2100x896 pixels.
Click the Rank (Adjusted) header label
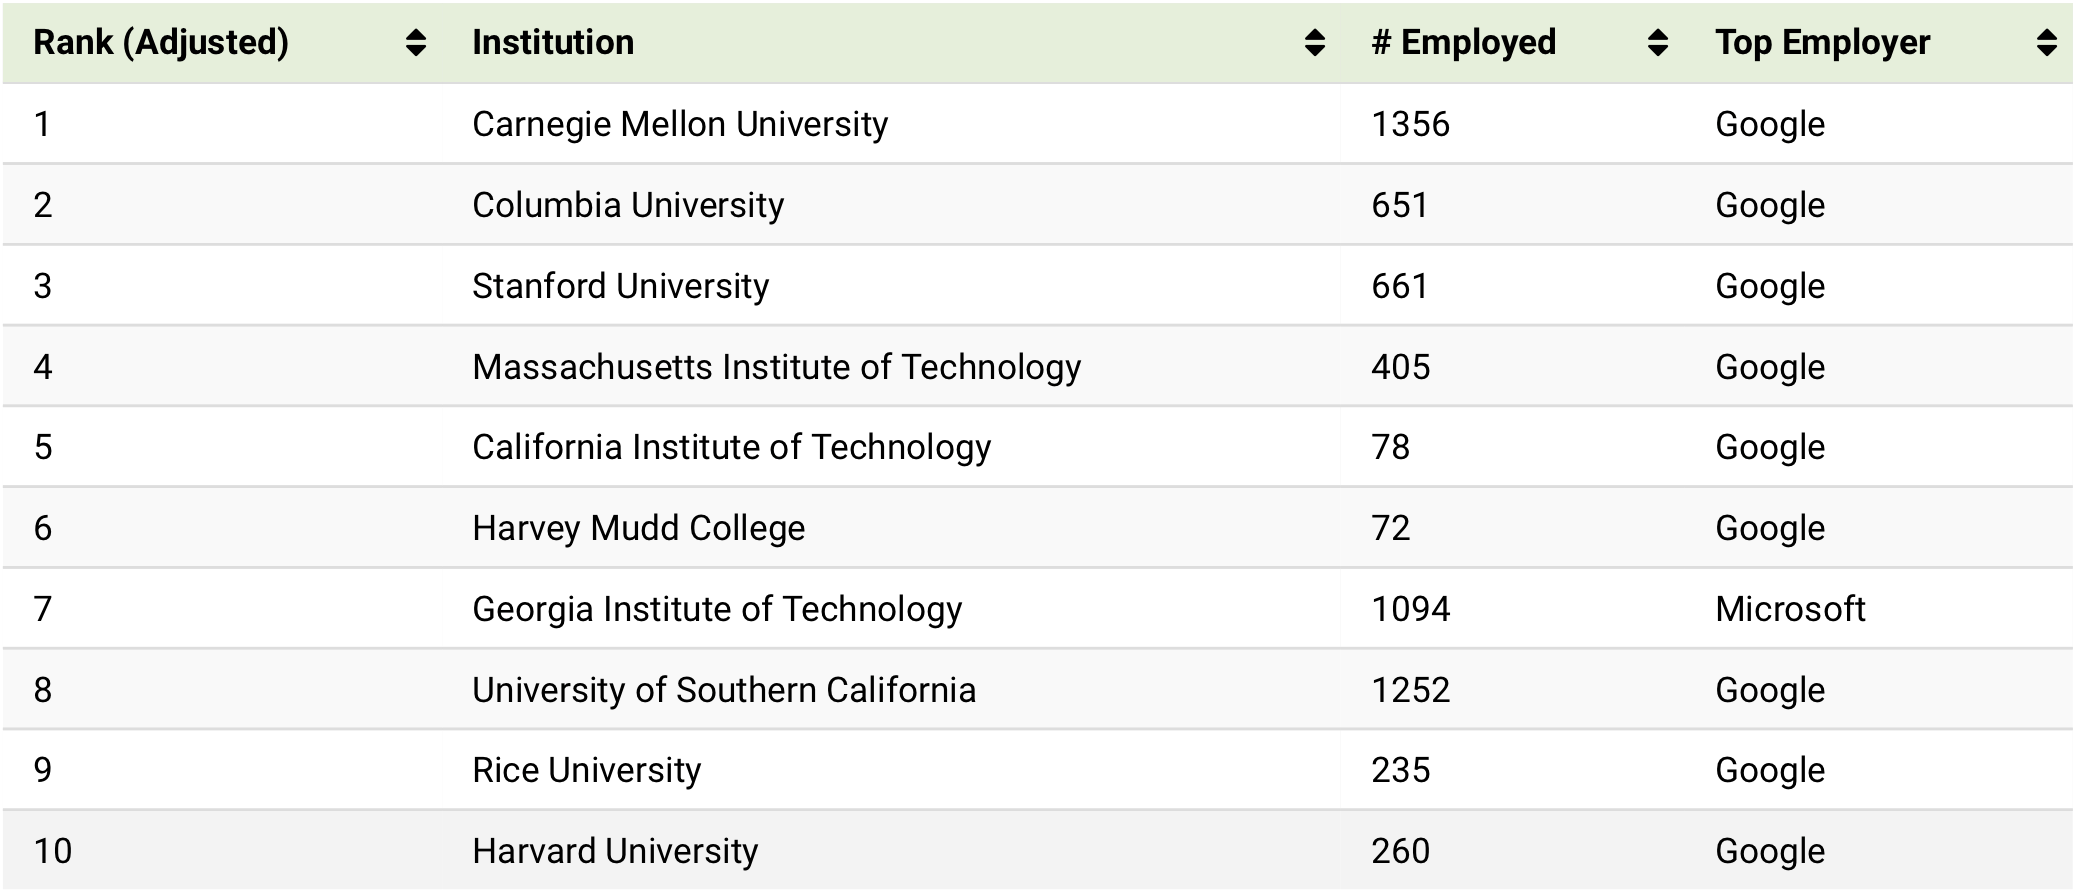pos(161,43)
